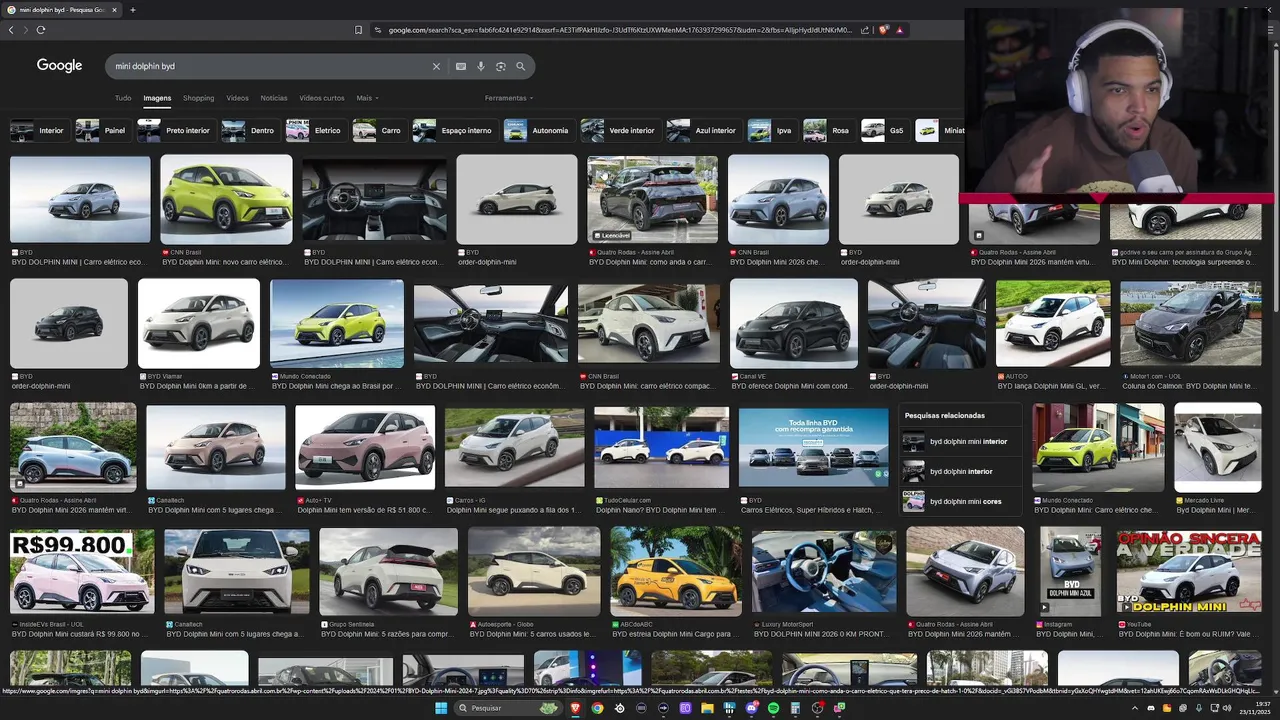Reload the page
The width and height of the screenshot is (1280, 720).
pyautogui.click(x=41, y=30)
